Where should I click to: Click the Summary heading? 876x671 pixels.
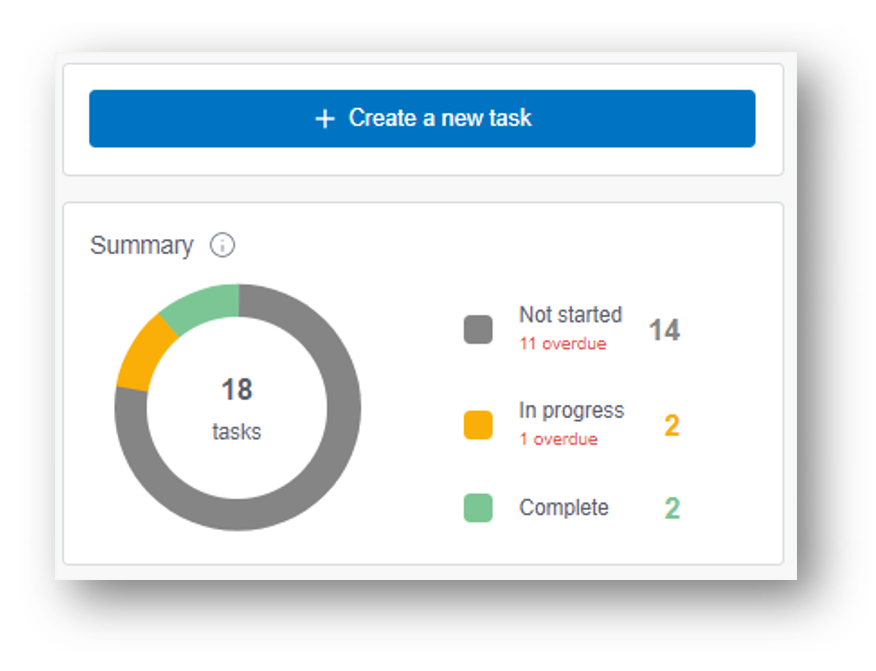[141, 245]
